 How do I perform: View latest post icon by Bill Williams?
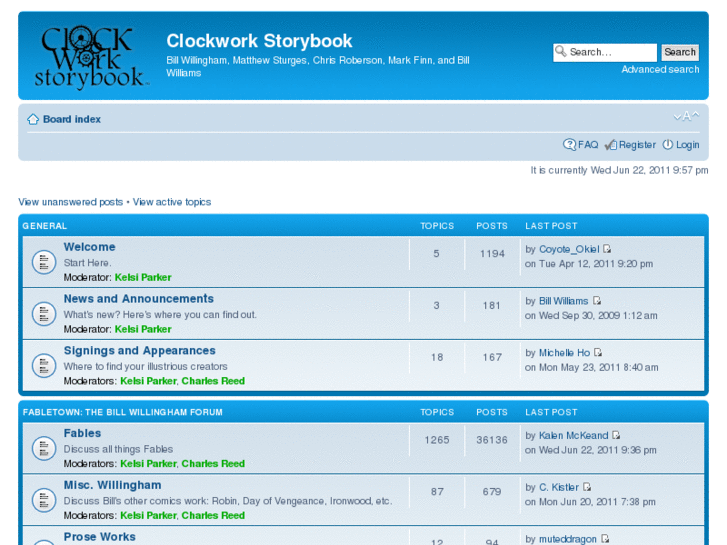point(597,301)
